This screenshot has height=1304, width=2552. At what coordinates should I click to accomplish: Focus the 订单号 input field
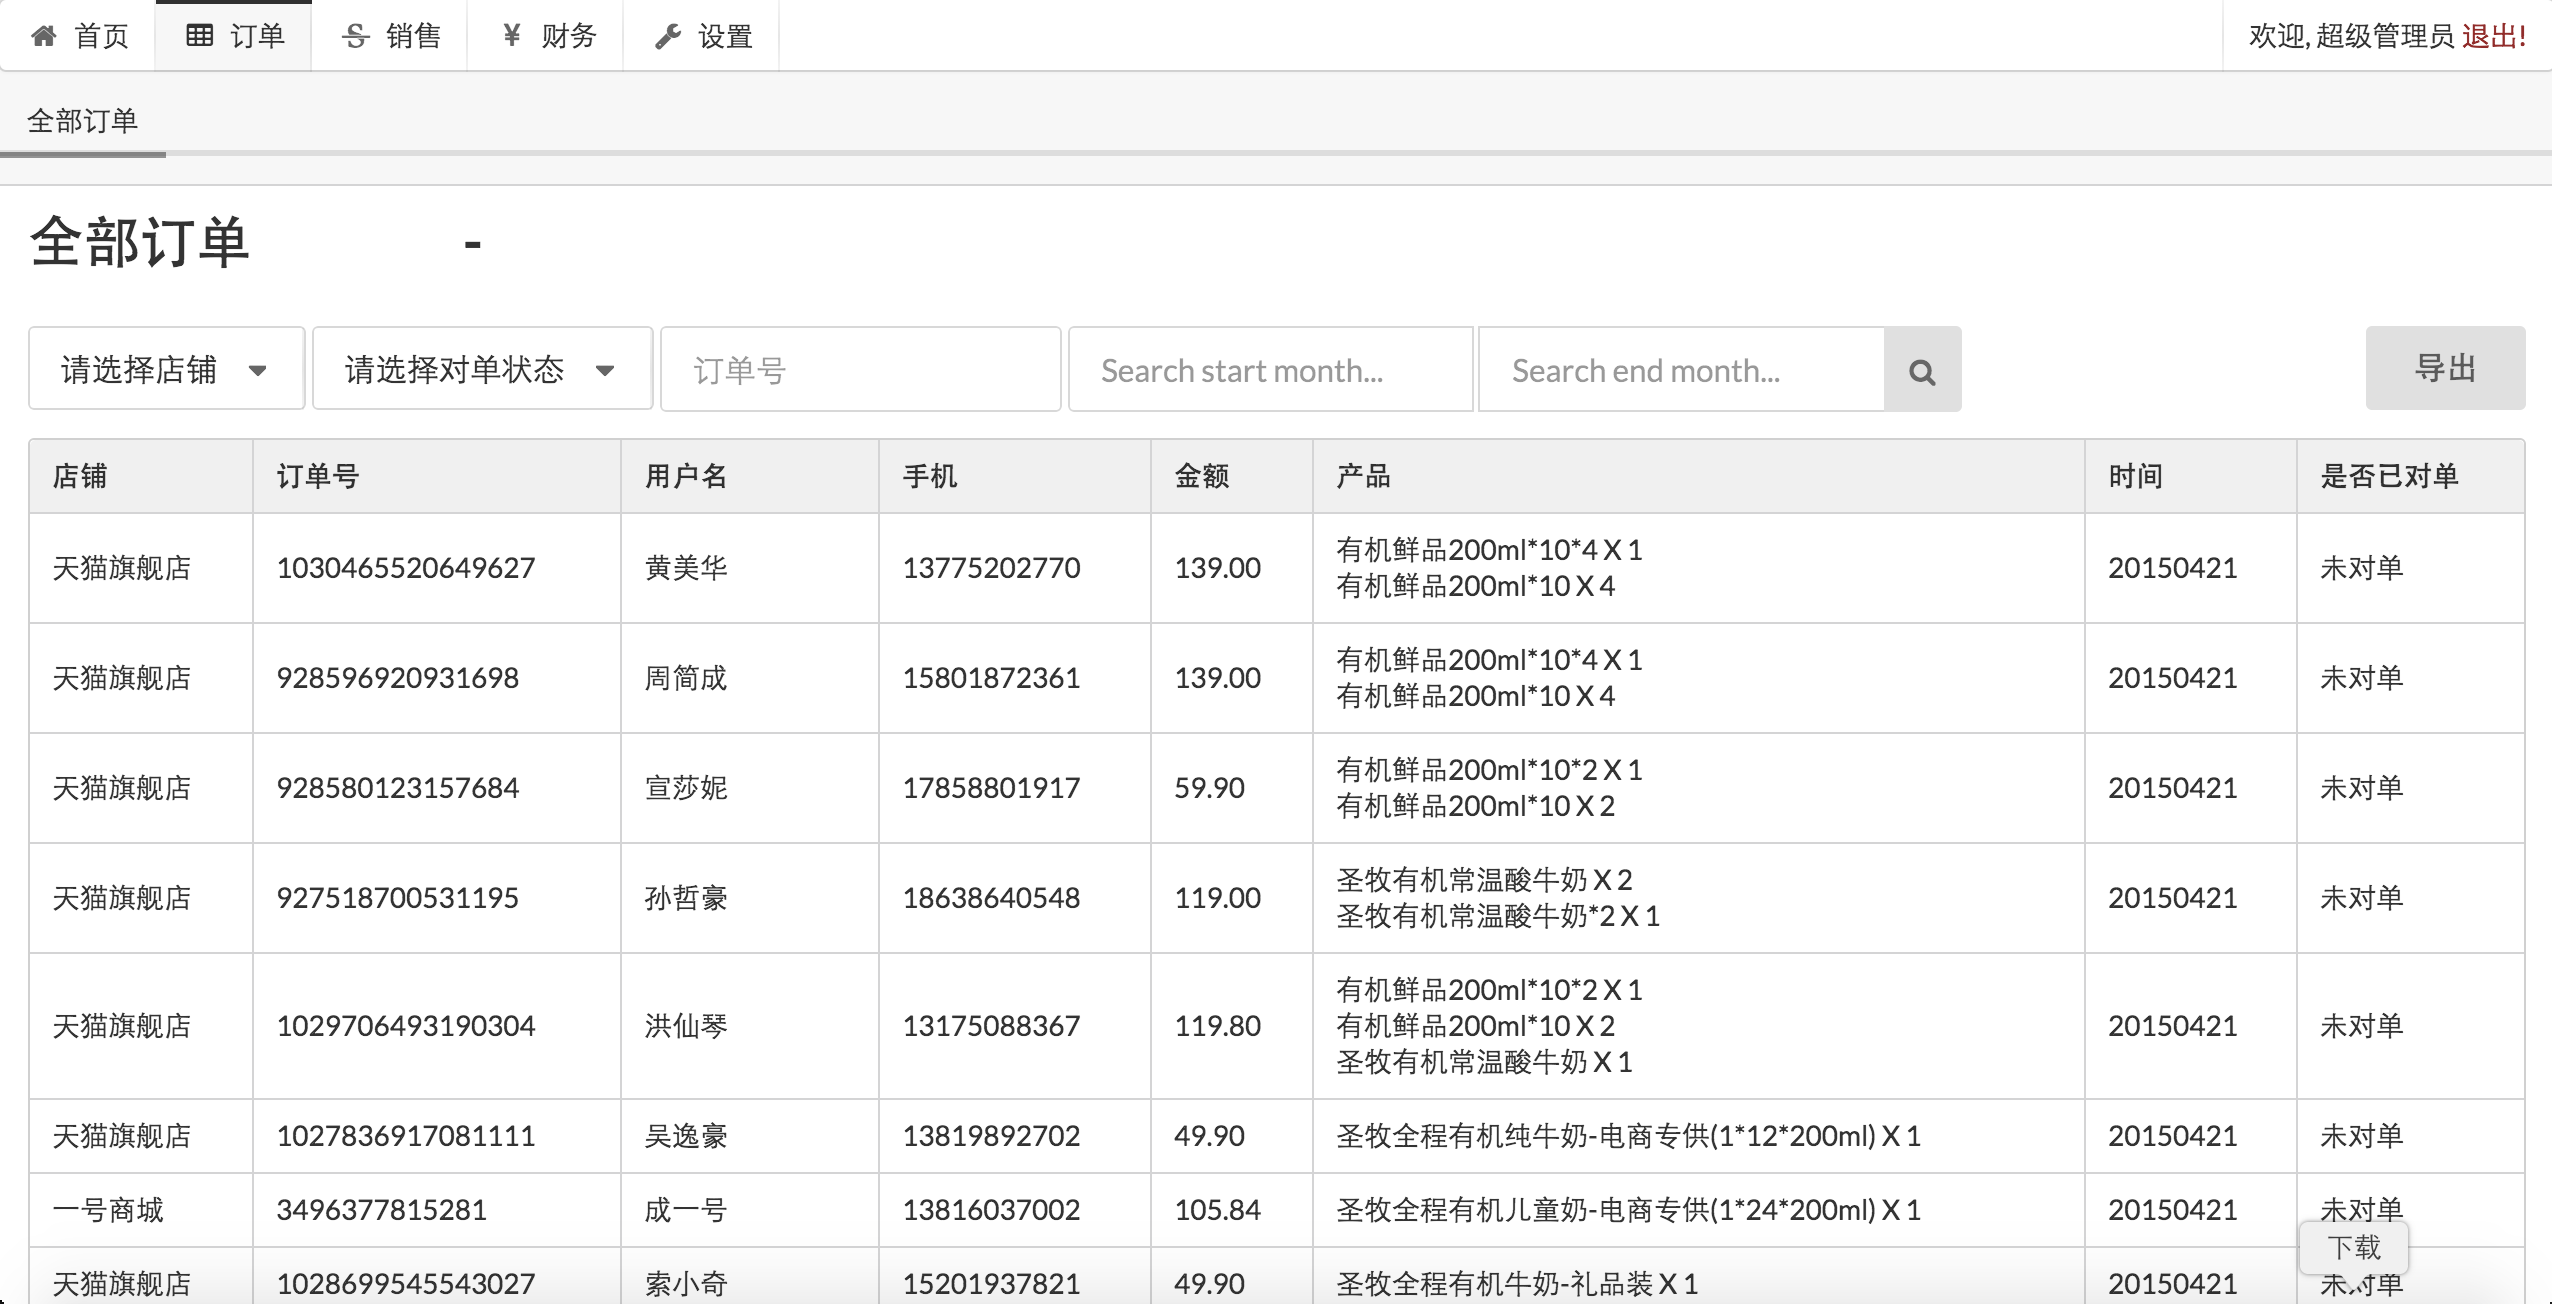click(860, 370)
